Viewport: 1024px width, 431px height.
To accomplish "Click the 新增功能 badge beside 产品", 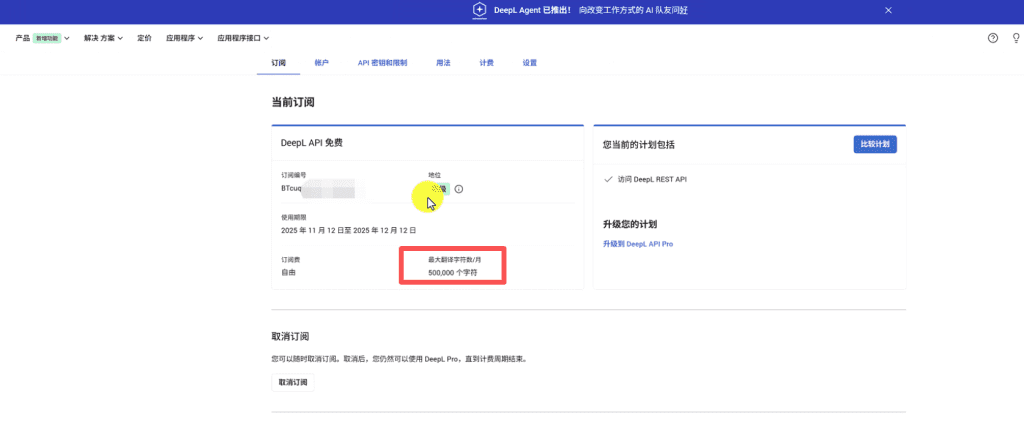I will [47, 39].
